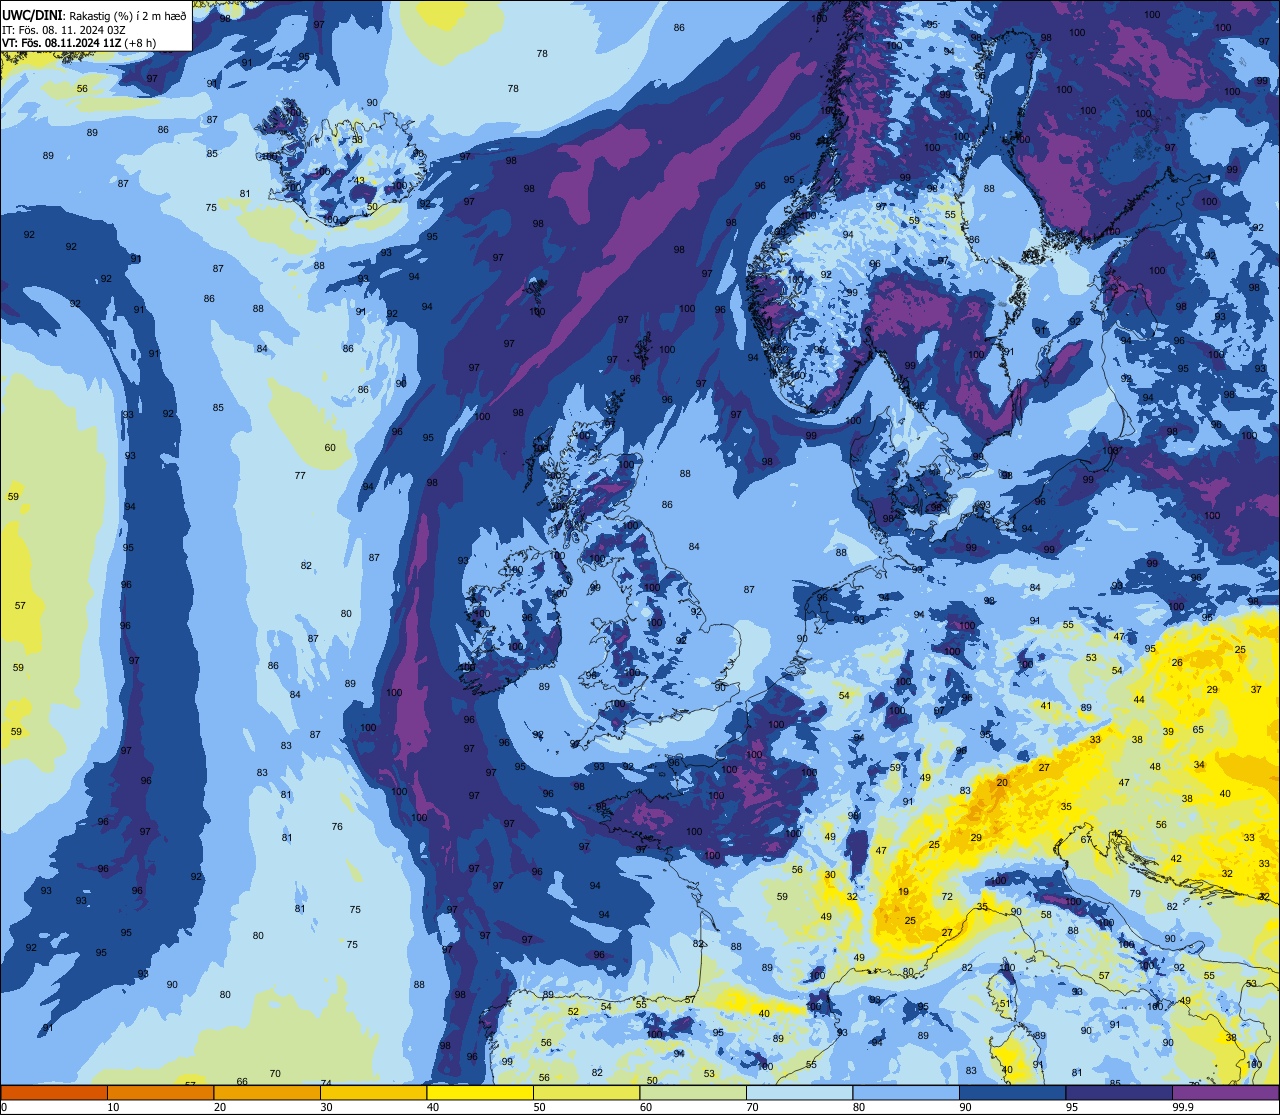Image resolution: width=1280 pixels, height=1115 pixels.
Task: Click the humidity value "19" in the yellow area
Action: [x=903, y=892]
